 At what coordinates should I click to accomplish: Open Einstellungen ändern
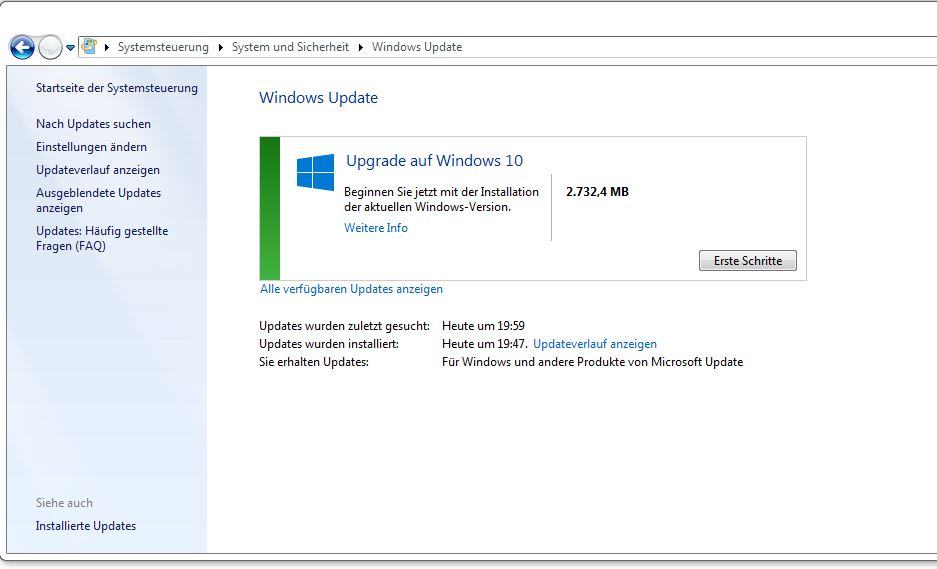coord(91,146)
